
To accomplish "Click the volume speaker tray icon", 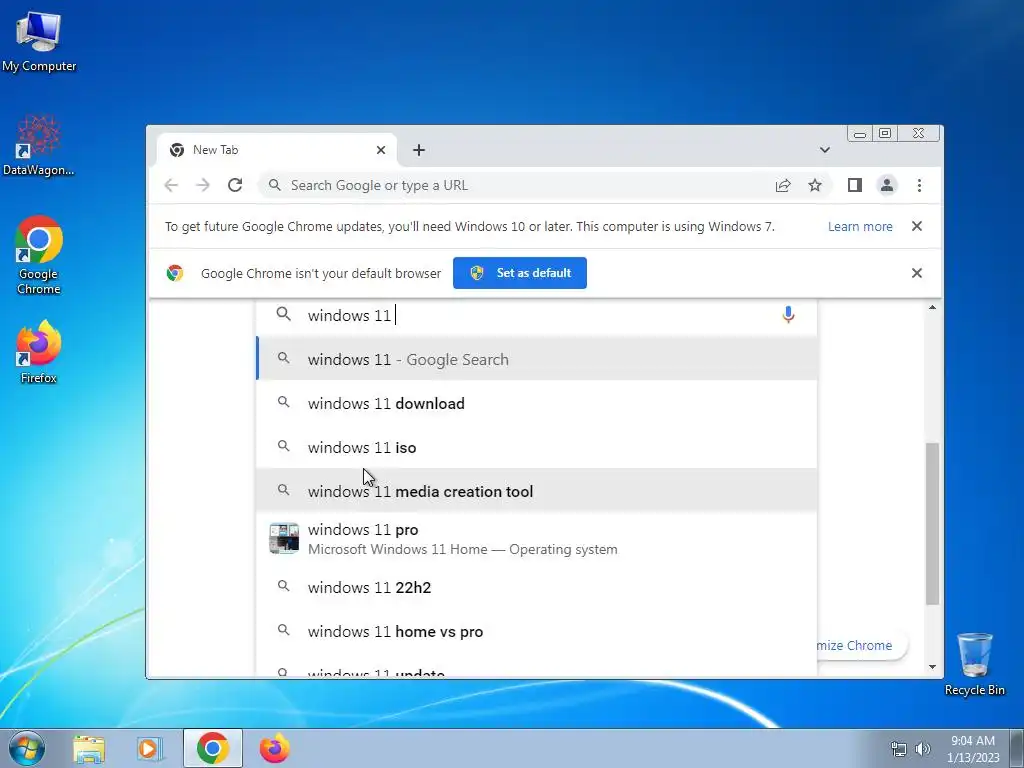I will click(922, 749).
